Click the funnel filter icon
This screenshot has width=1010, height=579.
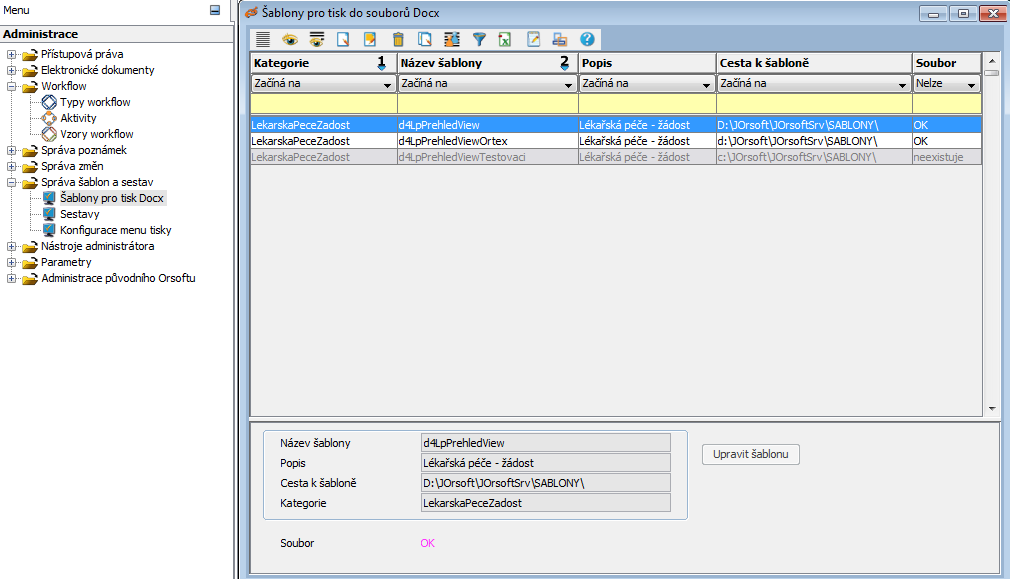tap(479, 39)
